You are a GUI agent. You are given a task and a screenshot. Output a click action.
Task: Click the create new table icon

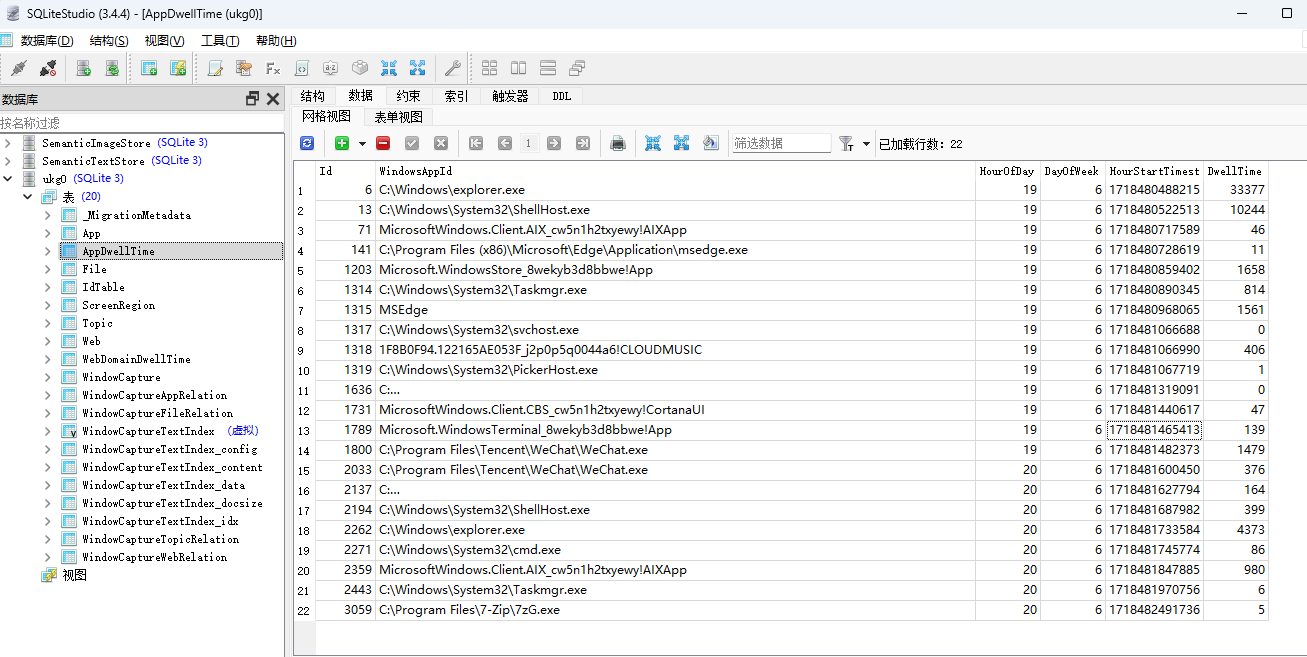coord(149,68)
